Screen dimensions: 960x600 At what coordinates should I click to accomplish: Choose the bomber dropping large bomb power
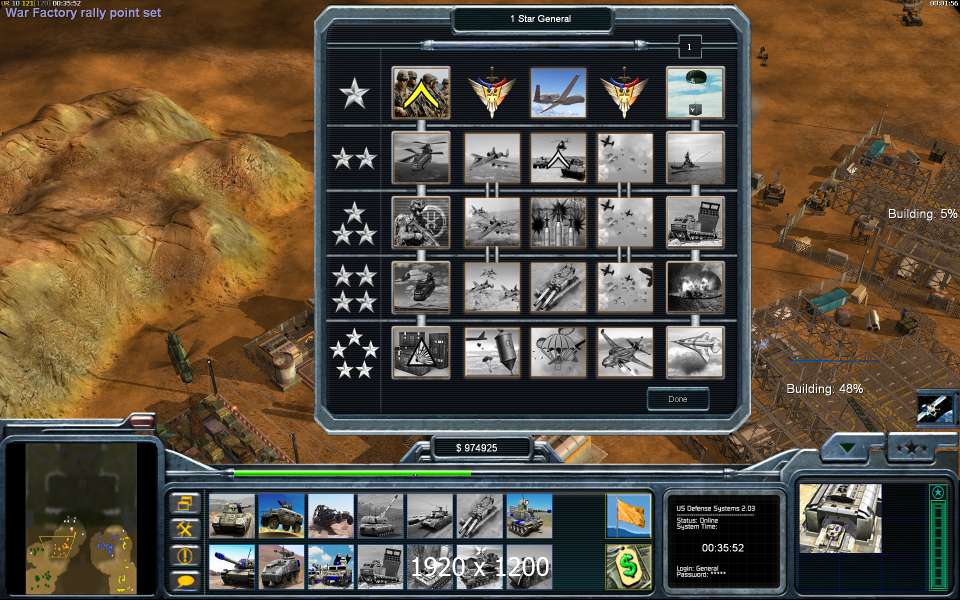click(x=492, y=352)
